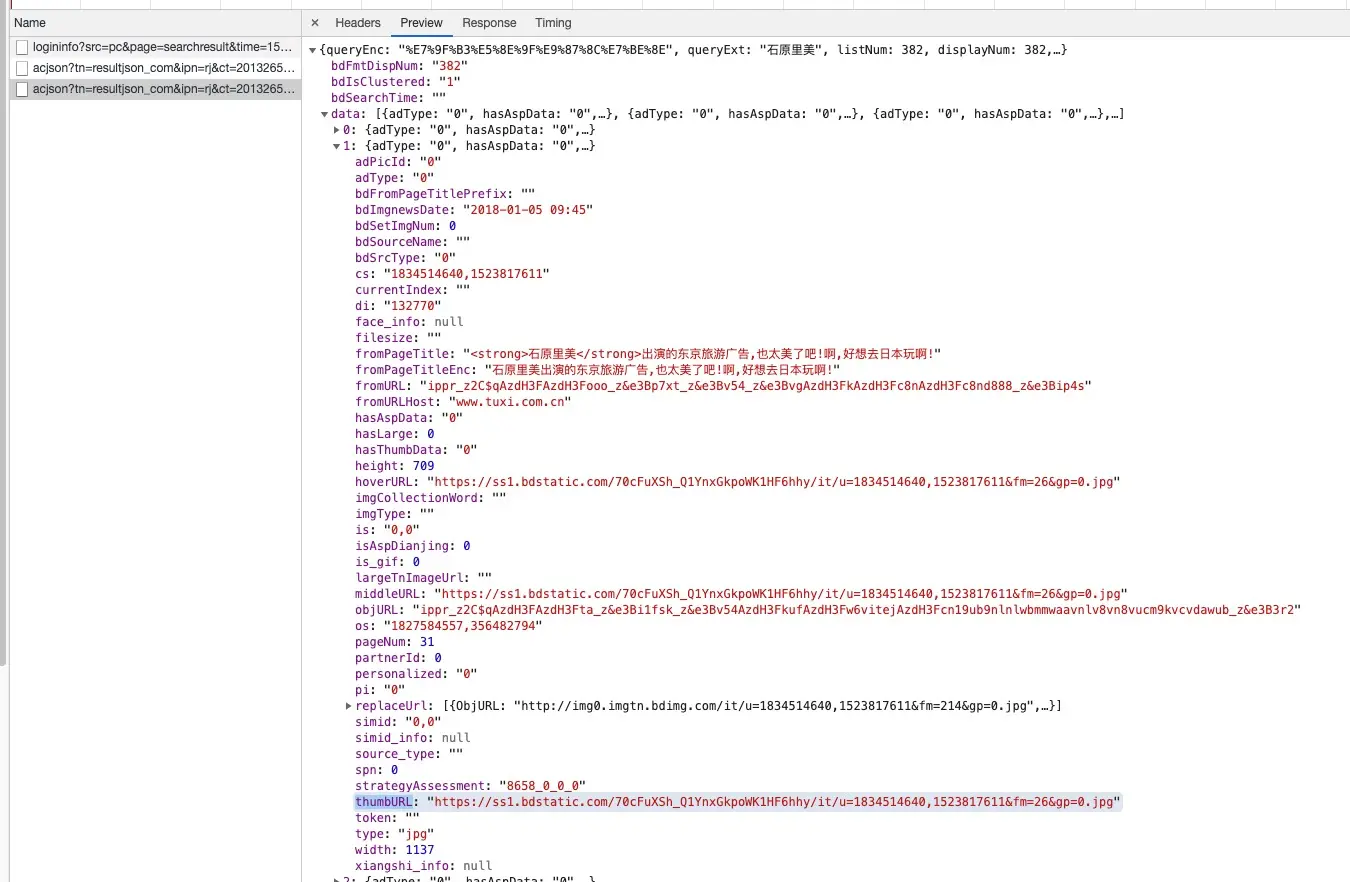Click the highlighted thumbURL row

(737, 802)
